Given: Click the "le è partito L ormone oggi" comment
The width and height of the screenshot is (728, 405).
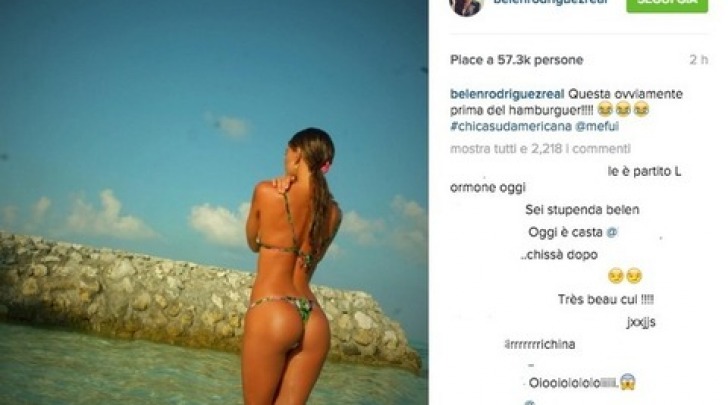Looking at the screenshot, I should coord(566,179).
